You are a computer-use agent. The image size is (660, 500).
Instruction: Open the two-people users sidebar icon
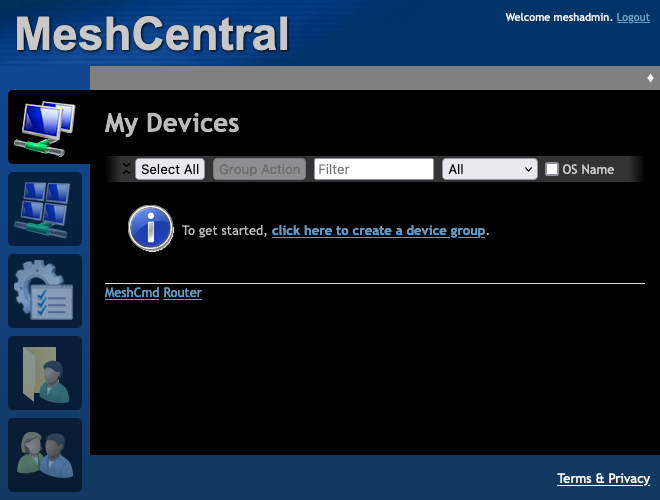(x=45, y=455)
